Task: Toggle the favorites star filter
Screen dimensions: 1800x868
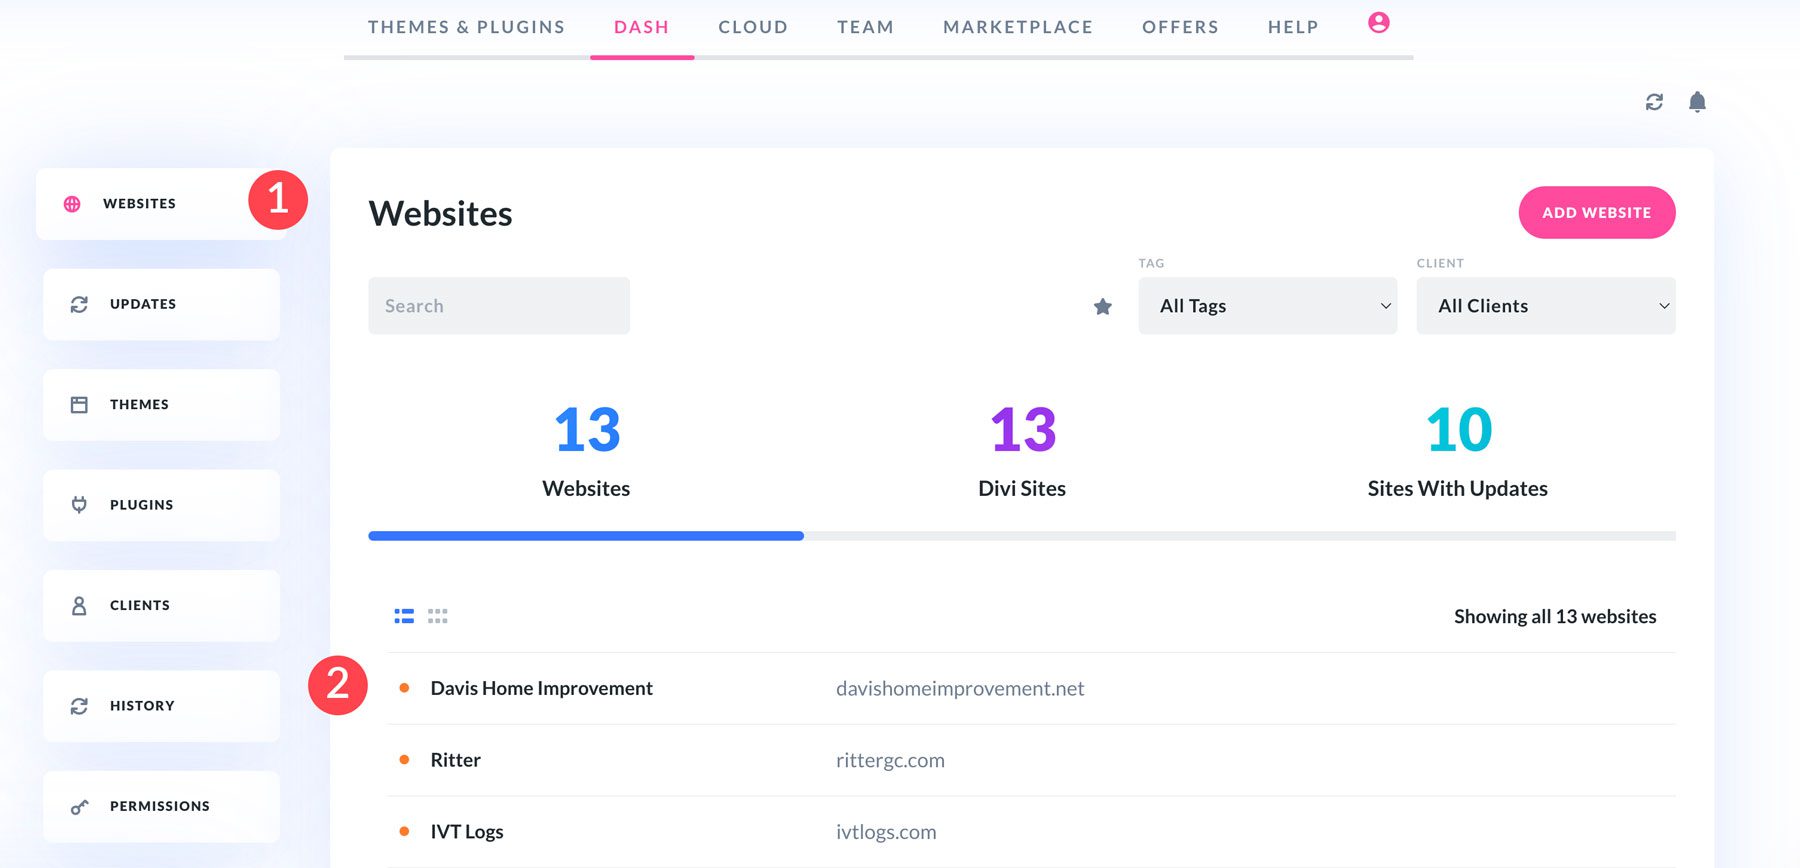Action: point(1102,306)
